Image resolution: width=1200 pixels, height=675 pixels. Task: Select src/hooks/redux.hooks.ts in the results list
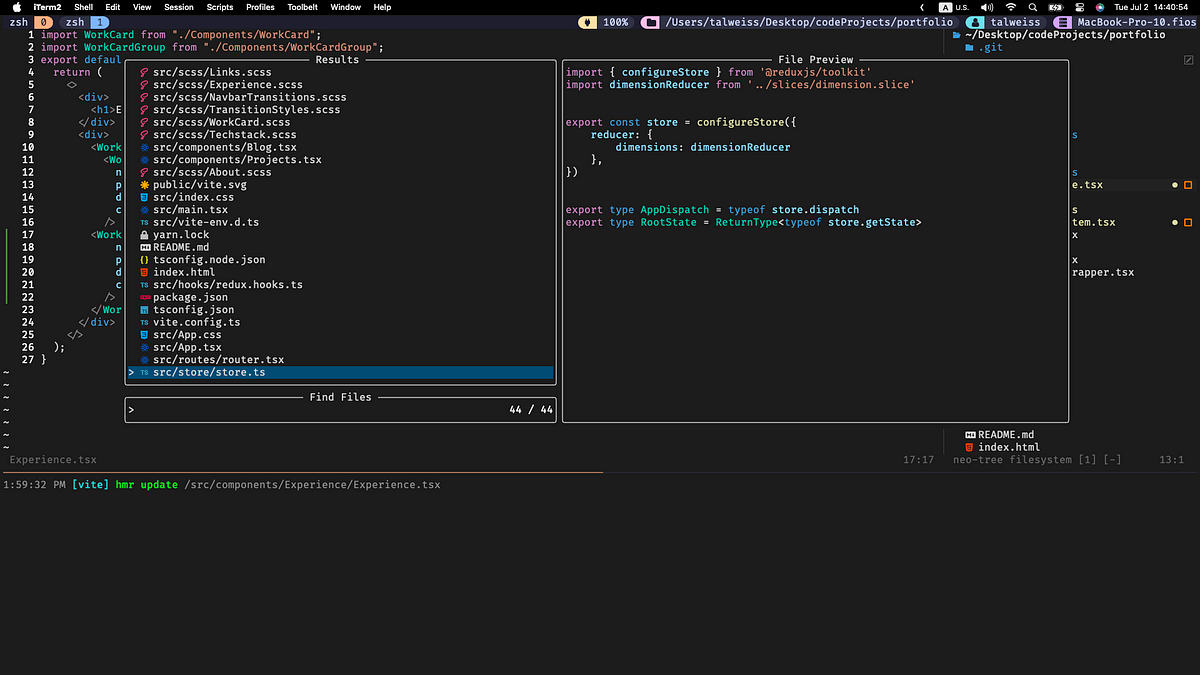(216, 284)
